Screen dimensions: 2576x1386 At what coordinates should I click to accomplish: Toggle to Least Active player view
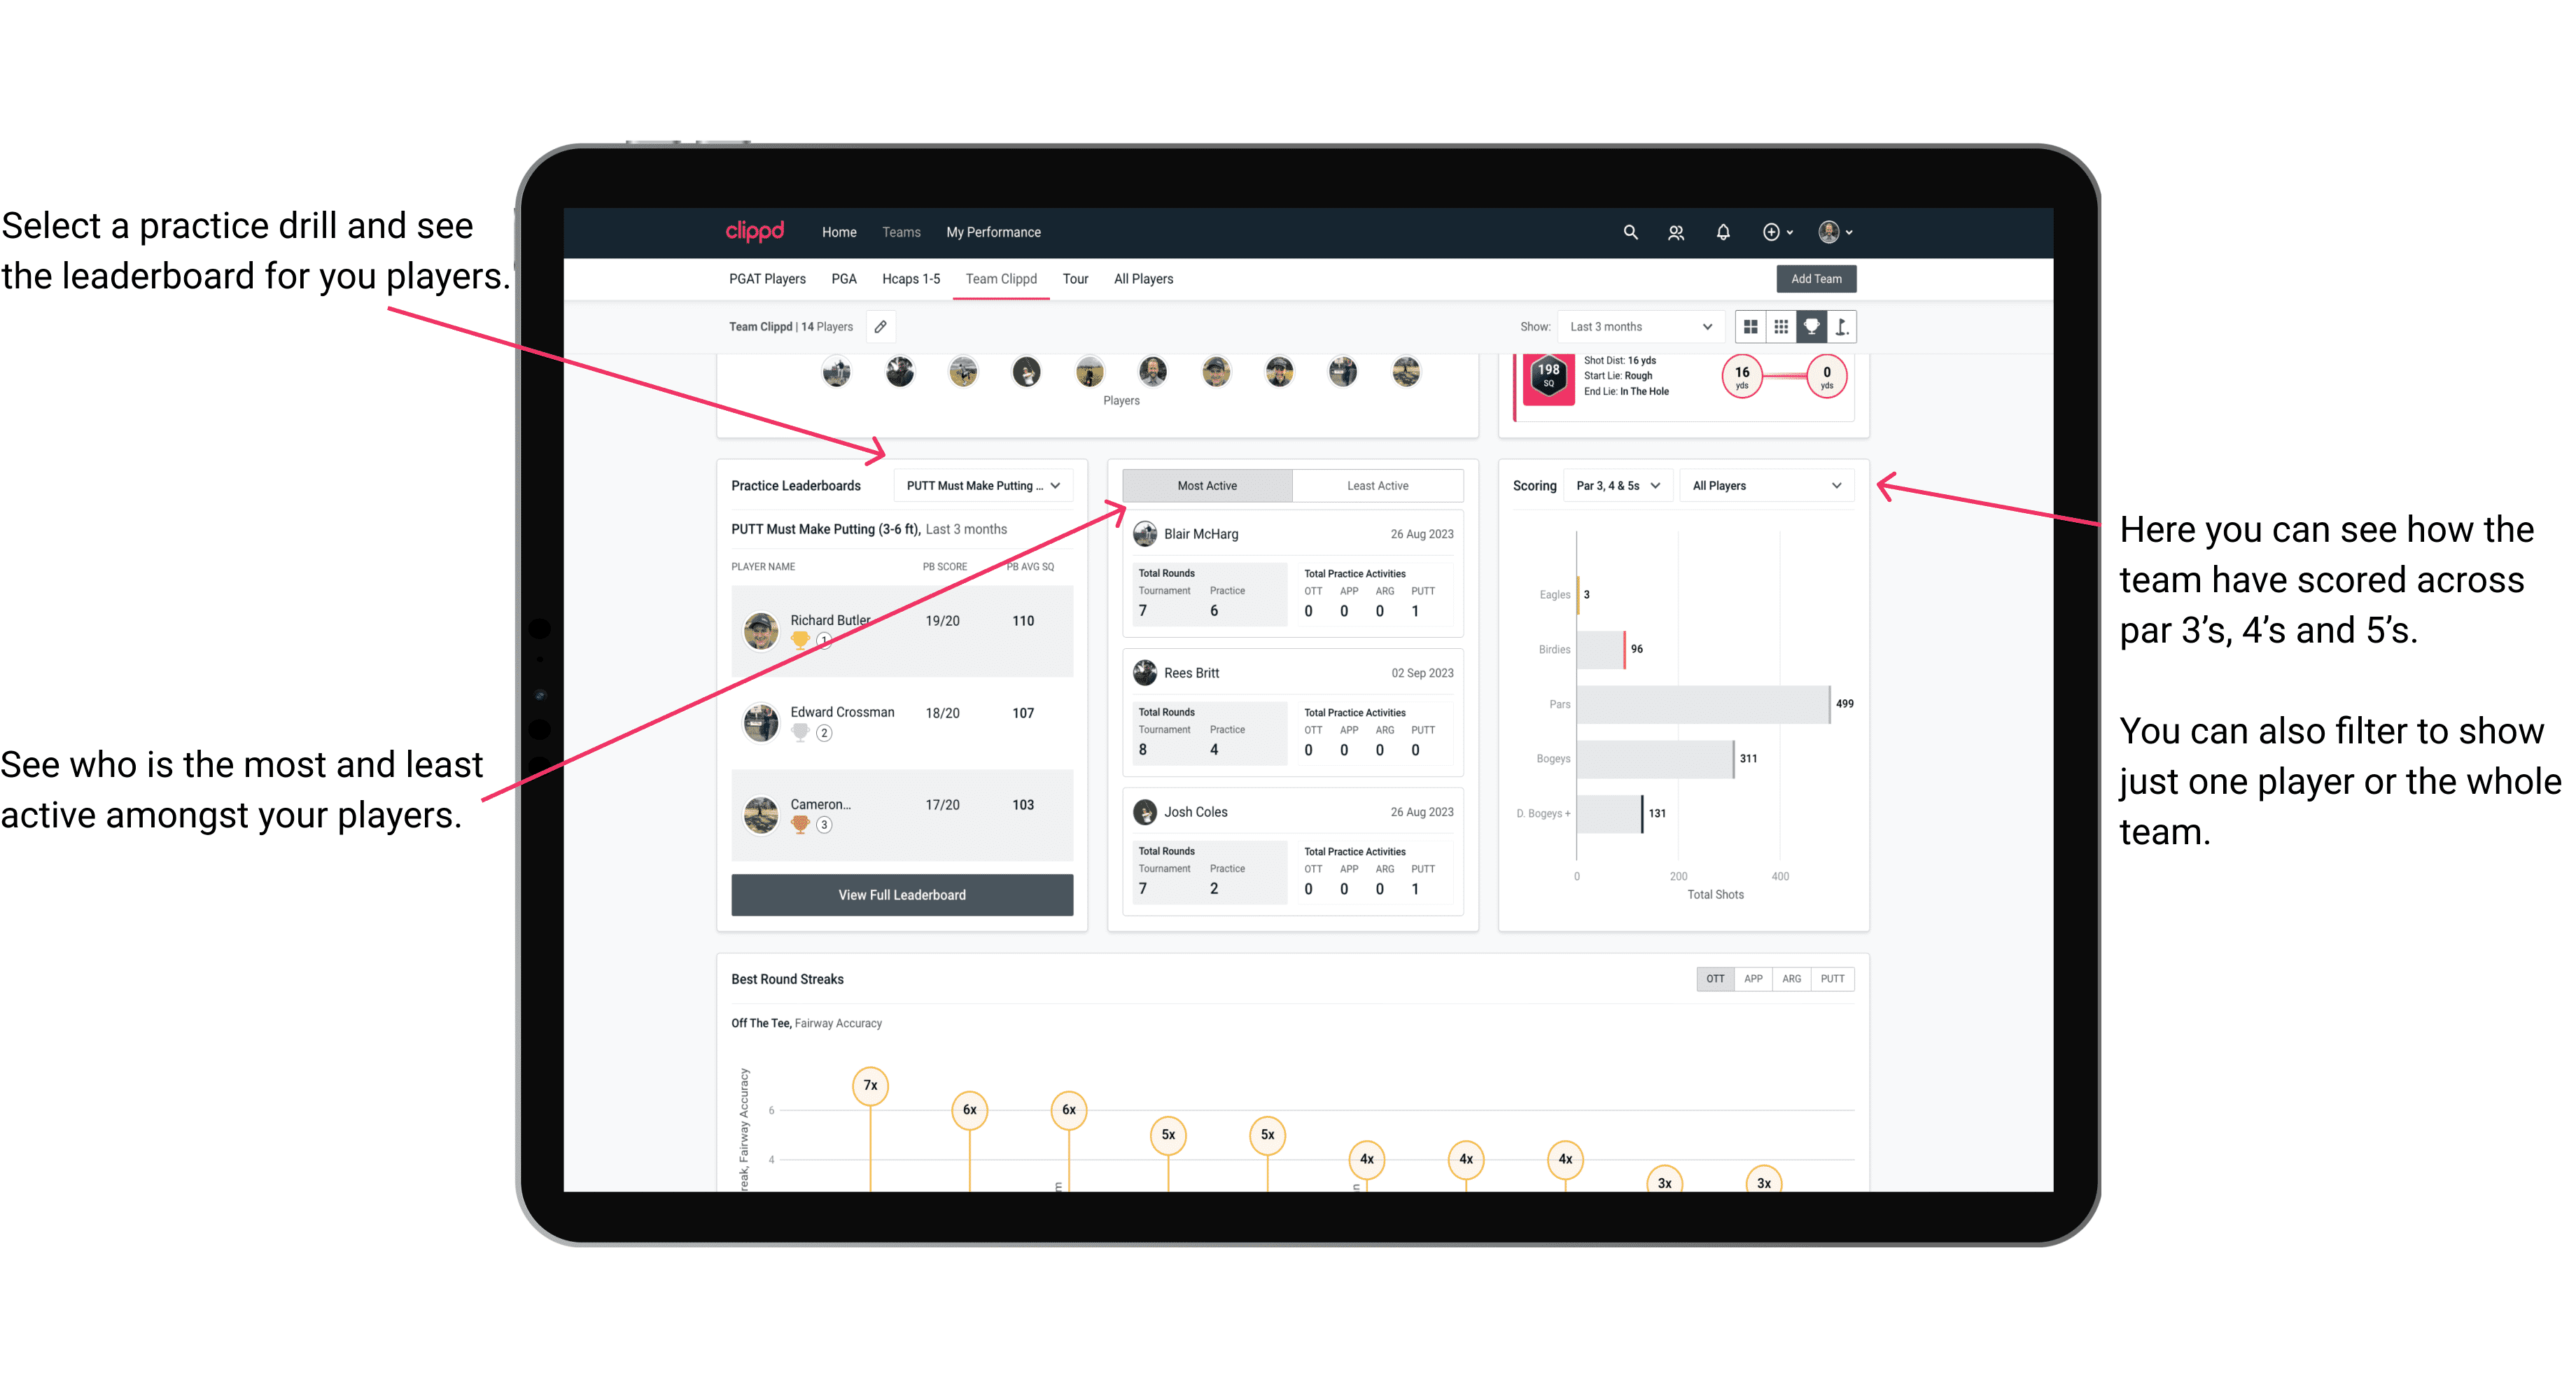[x=1373, y=486]
